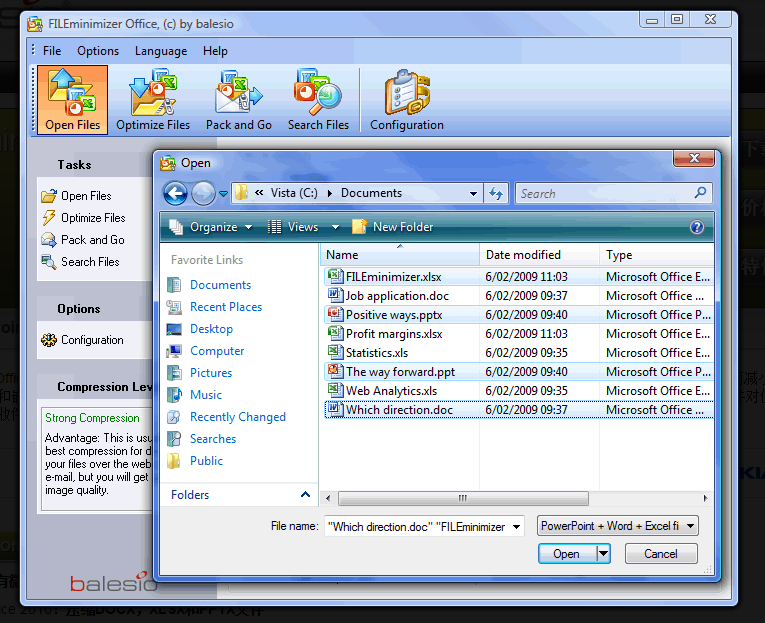Click the search magnifier icon
Viewport: 765px width, 623px height.
pos(701,193)
